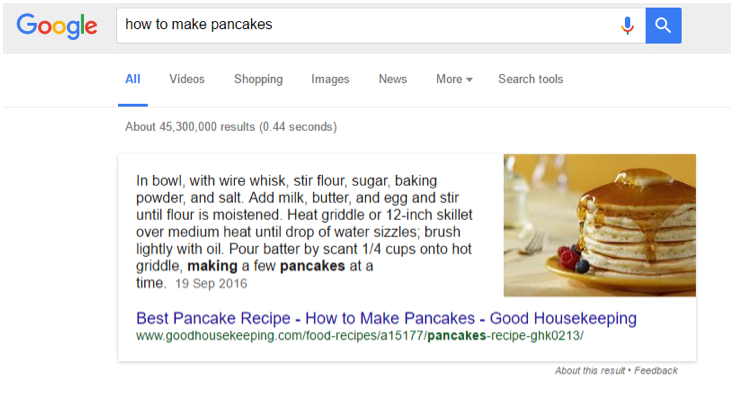Open Best Pancake Recipe Good Housekeeping link

386,318
